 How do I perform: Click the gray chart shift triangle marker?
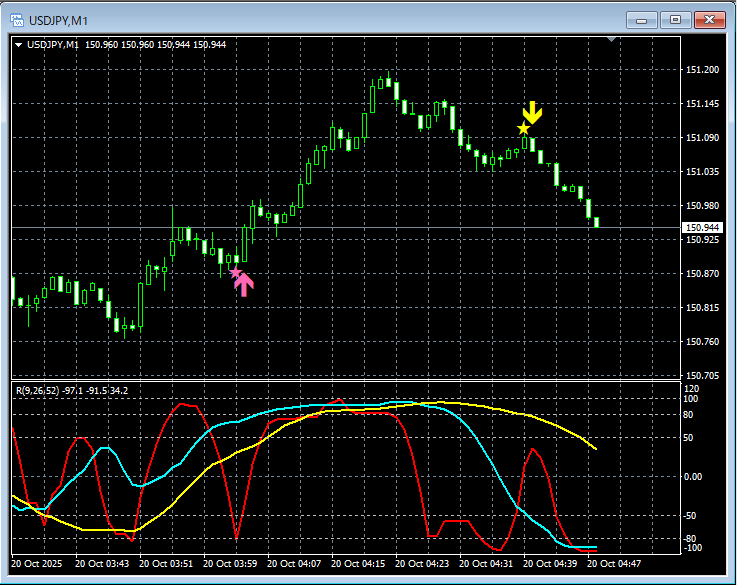(611, 40)
